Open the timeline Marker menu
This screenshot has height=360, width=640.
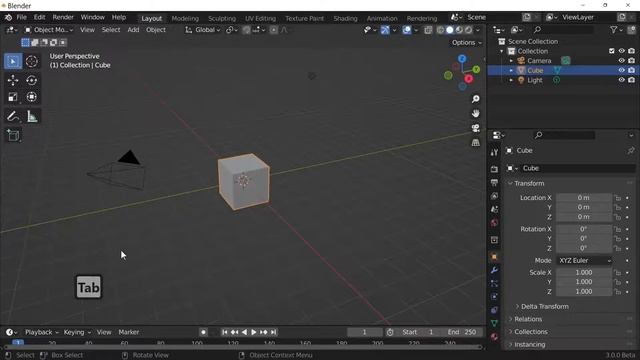(x=129, y=332)
